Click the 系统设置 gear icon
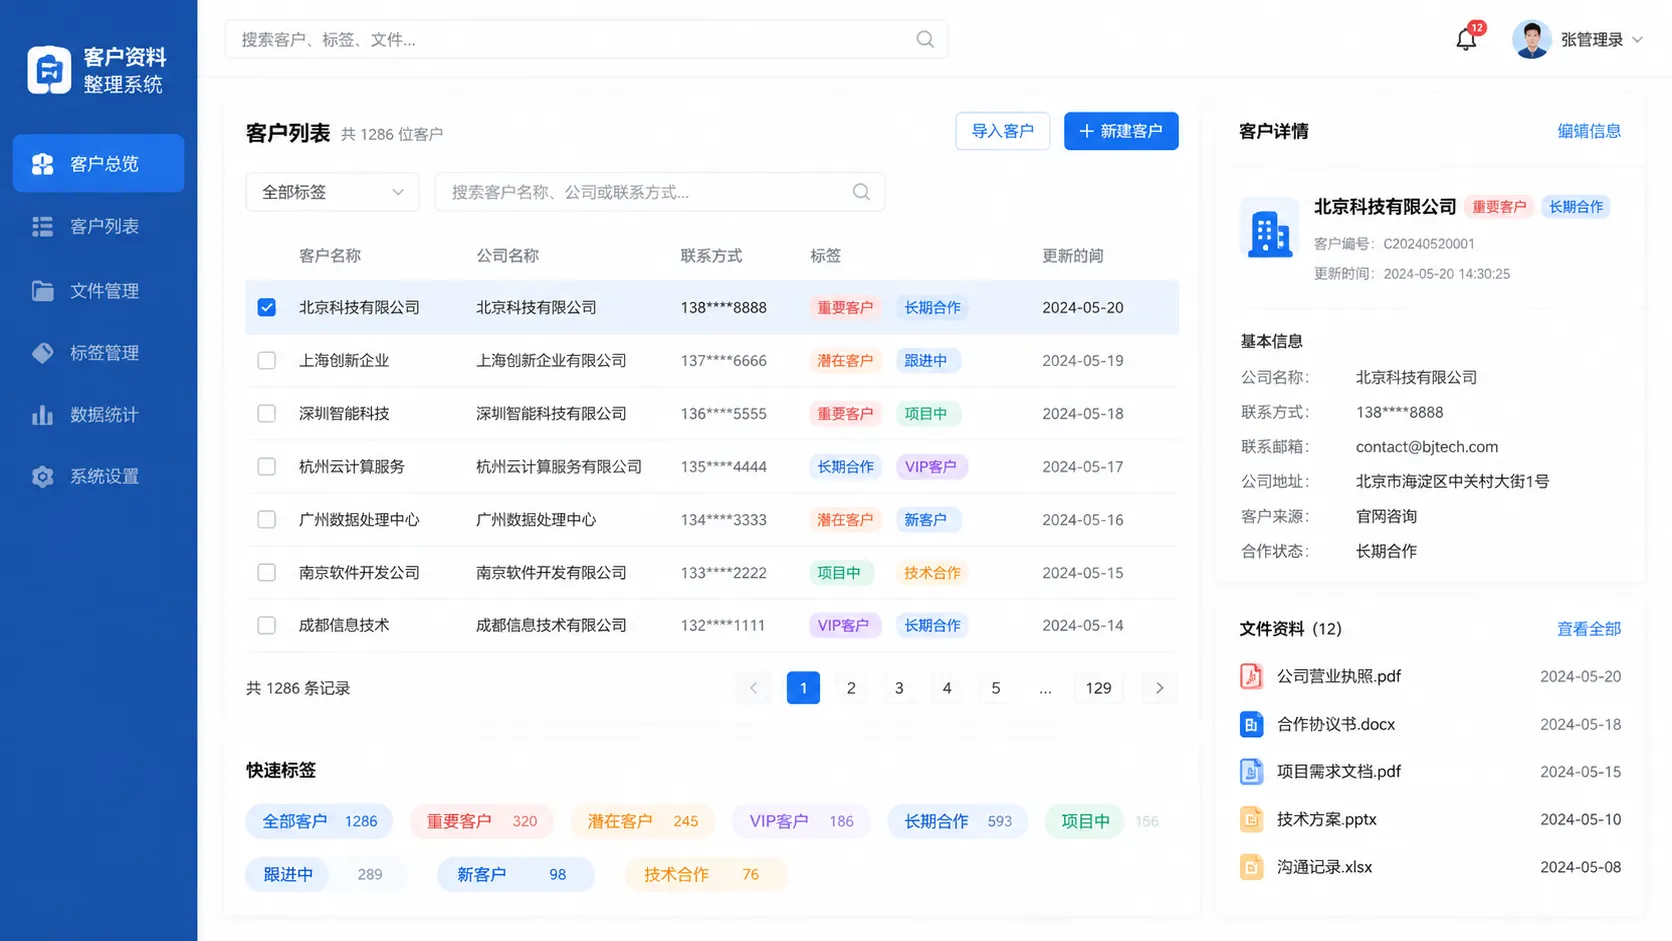 coord(42,477)
